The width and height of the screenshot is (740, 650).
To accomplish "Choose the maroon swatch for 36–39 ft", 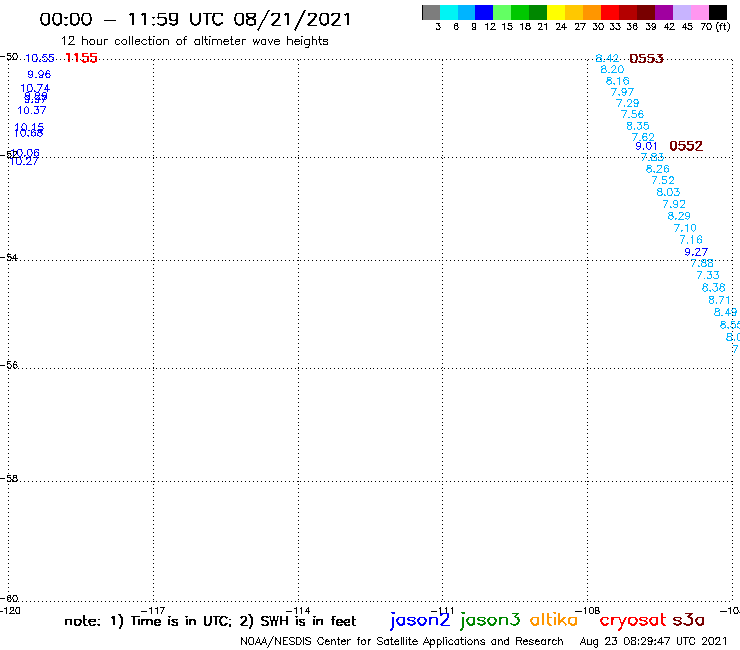I will (x=646, y=12).
